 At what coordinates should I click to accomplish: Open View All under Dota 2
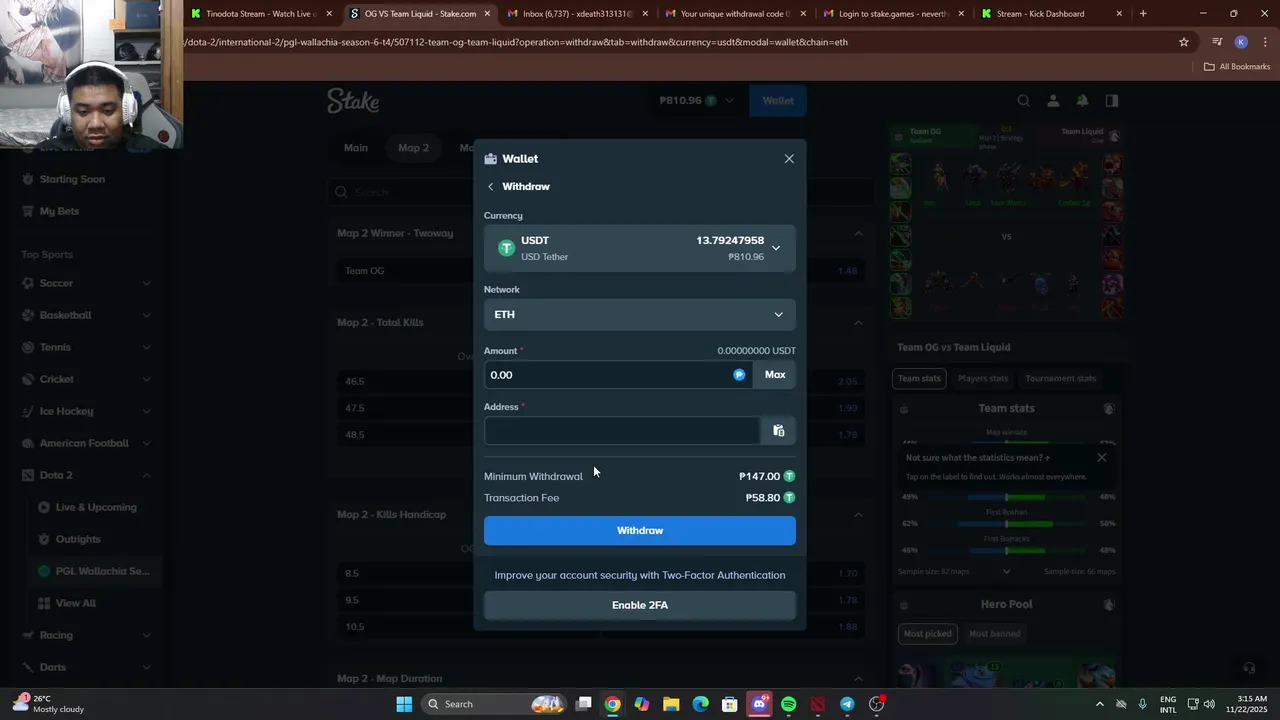pos(76,604)
